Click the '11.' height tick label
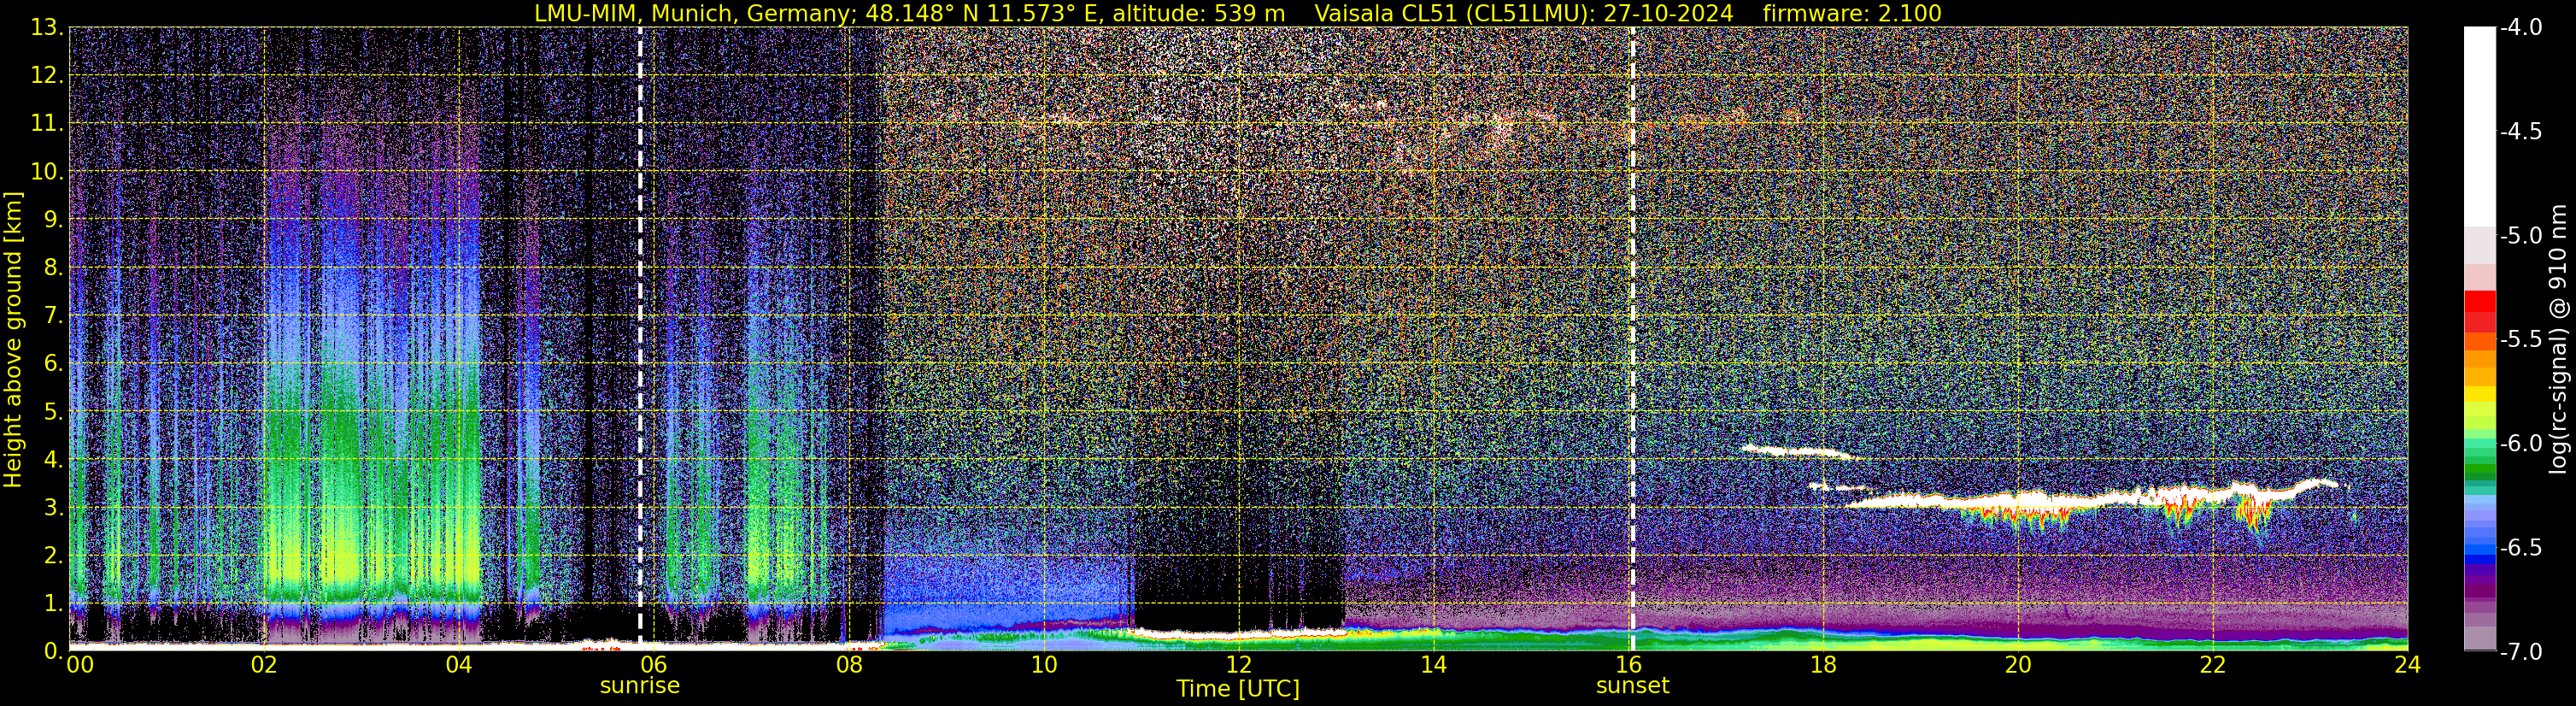The image size is (2576, 706). 47,123
